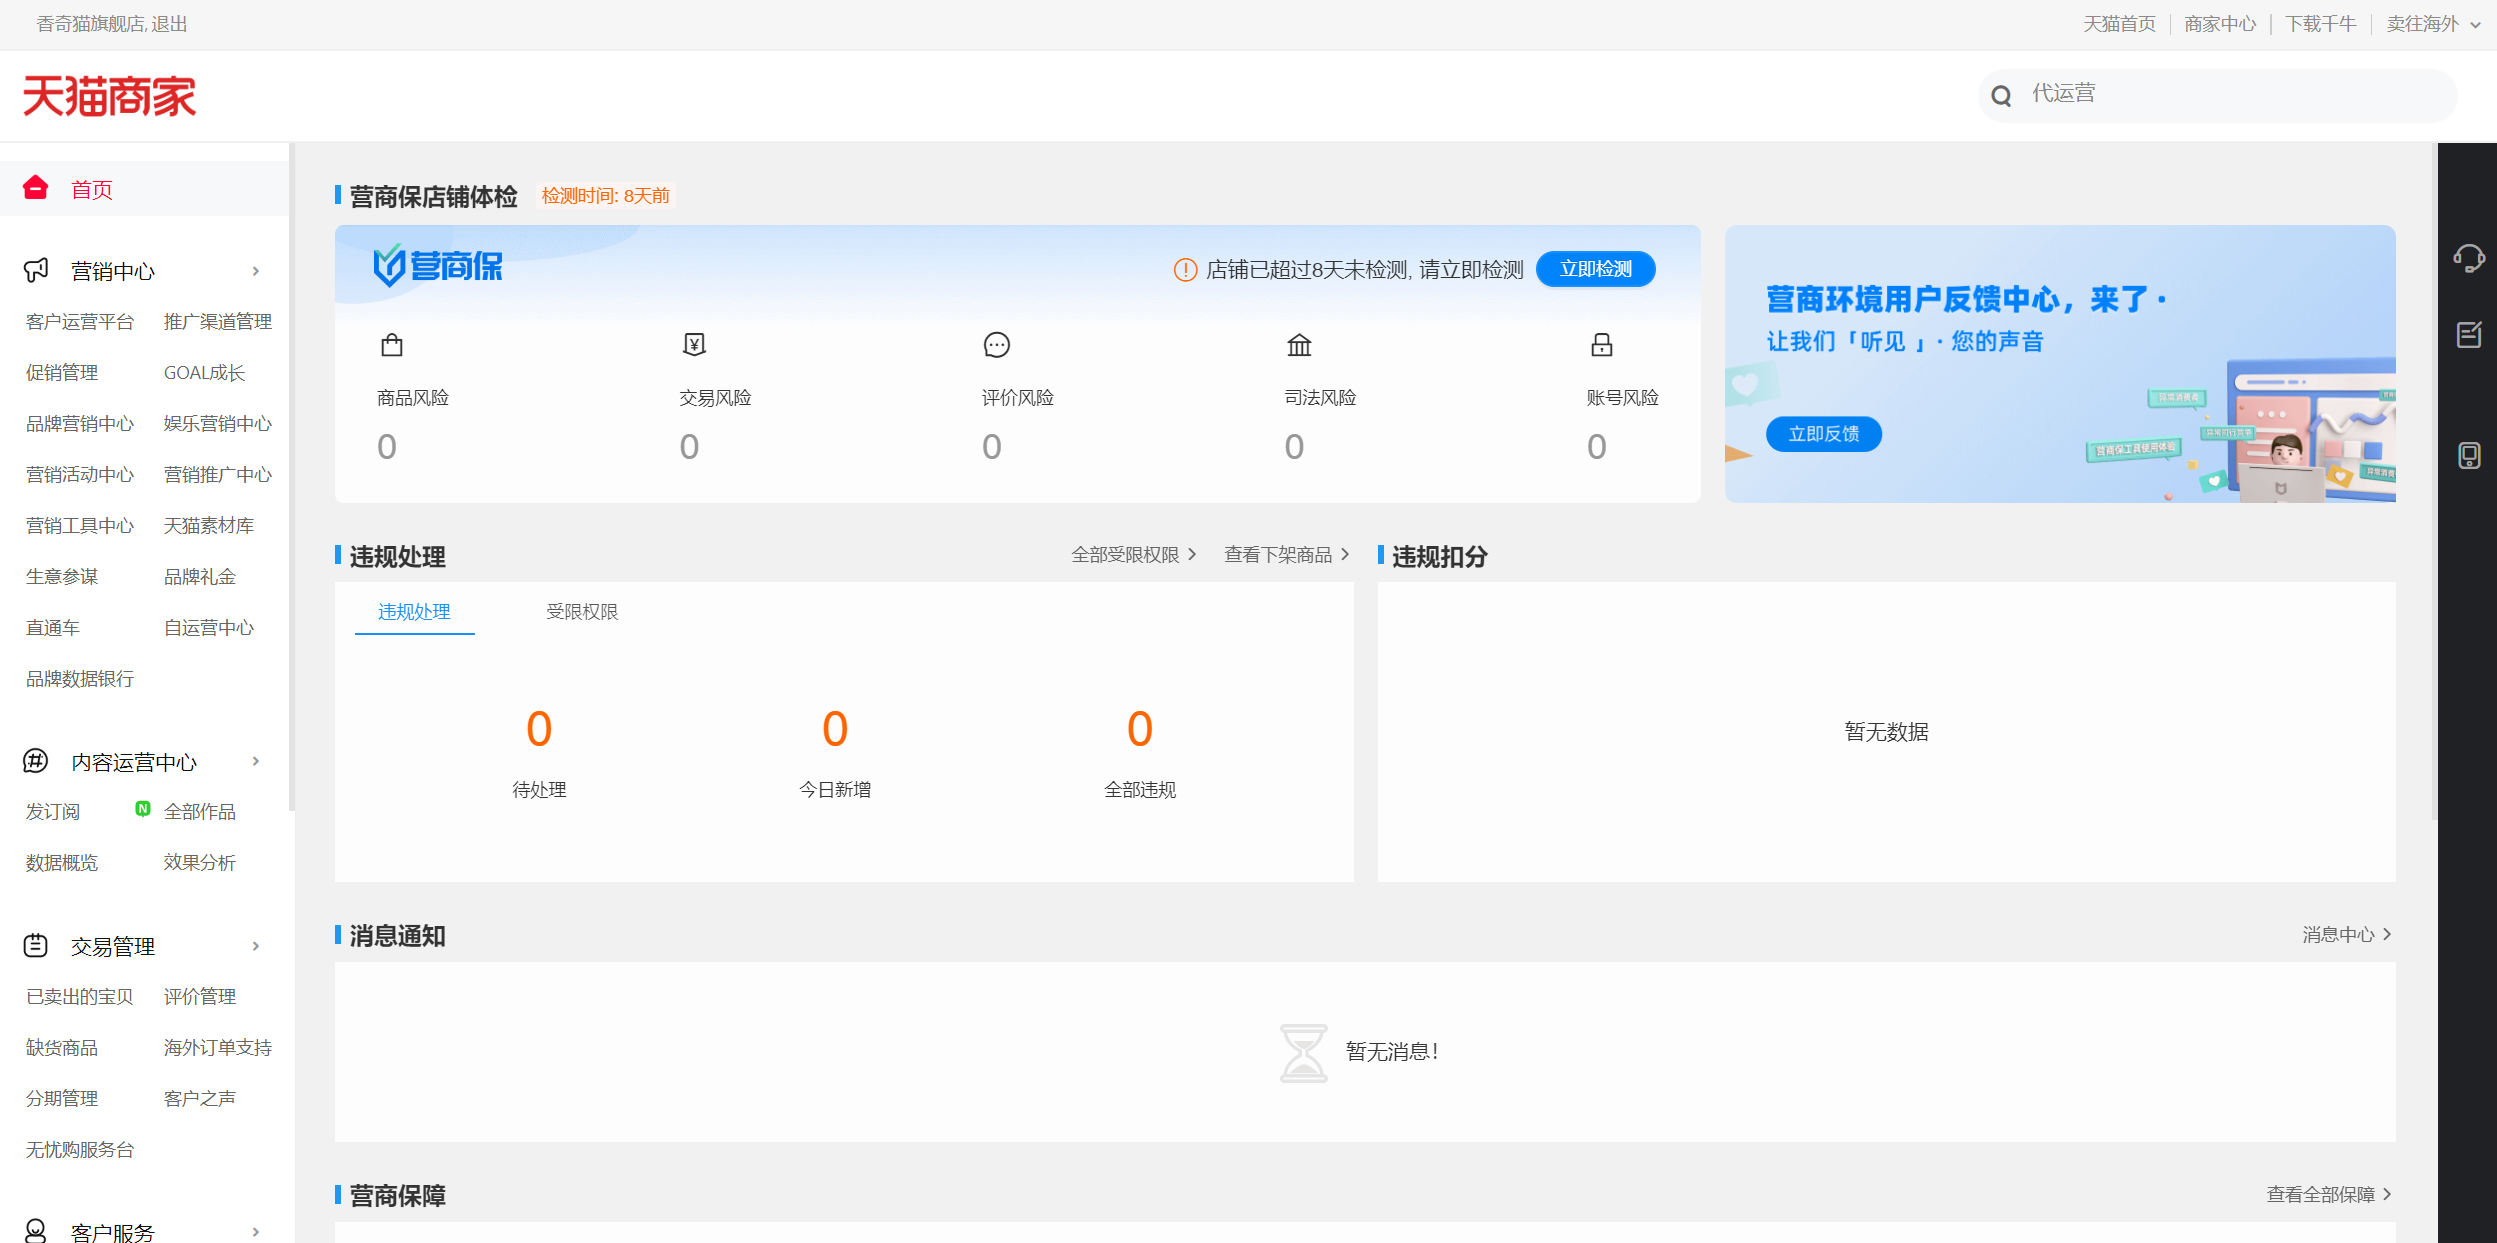2497x1243 pixels.
Task: Open 品牌数据银行 menu item
Action: tap(80, 678)
